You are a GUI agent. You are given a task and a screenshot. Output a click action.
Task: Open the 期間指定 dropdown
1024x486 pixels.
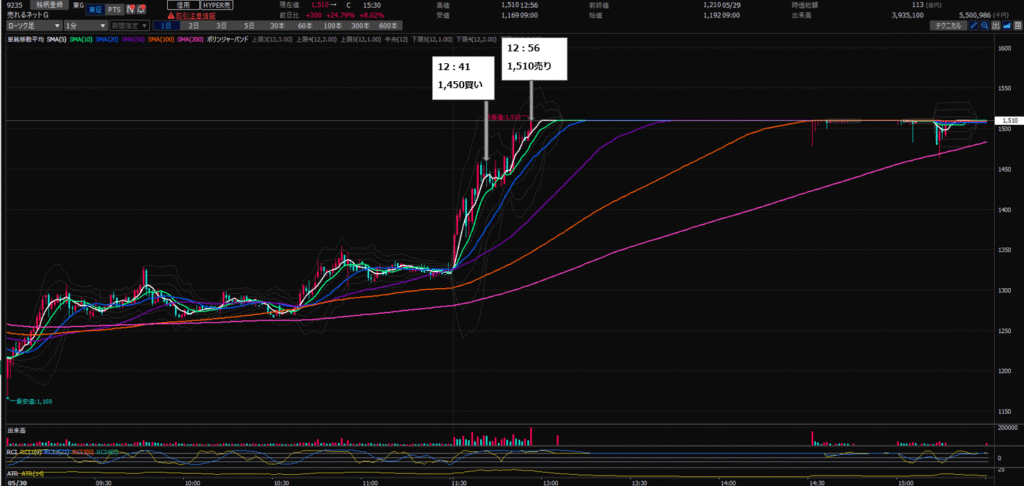point(129,25)
